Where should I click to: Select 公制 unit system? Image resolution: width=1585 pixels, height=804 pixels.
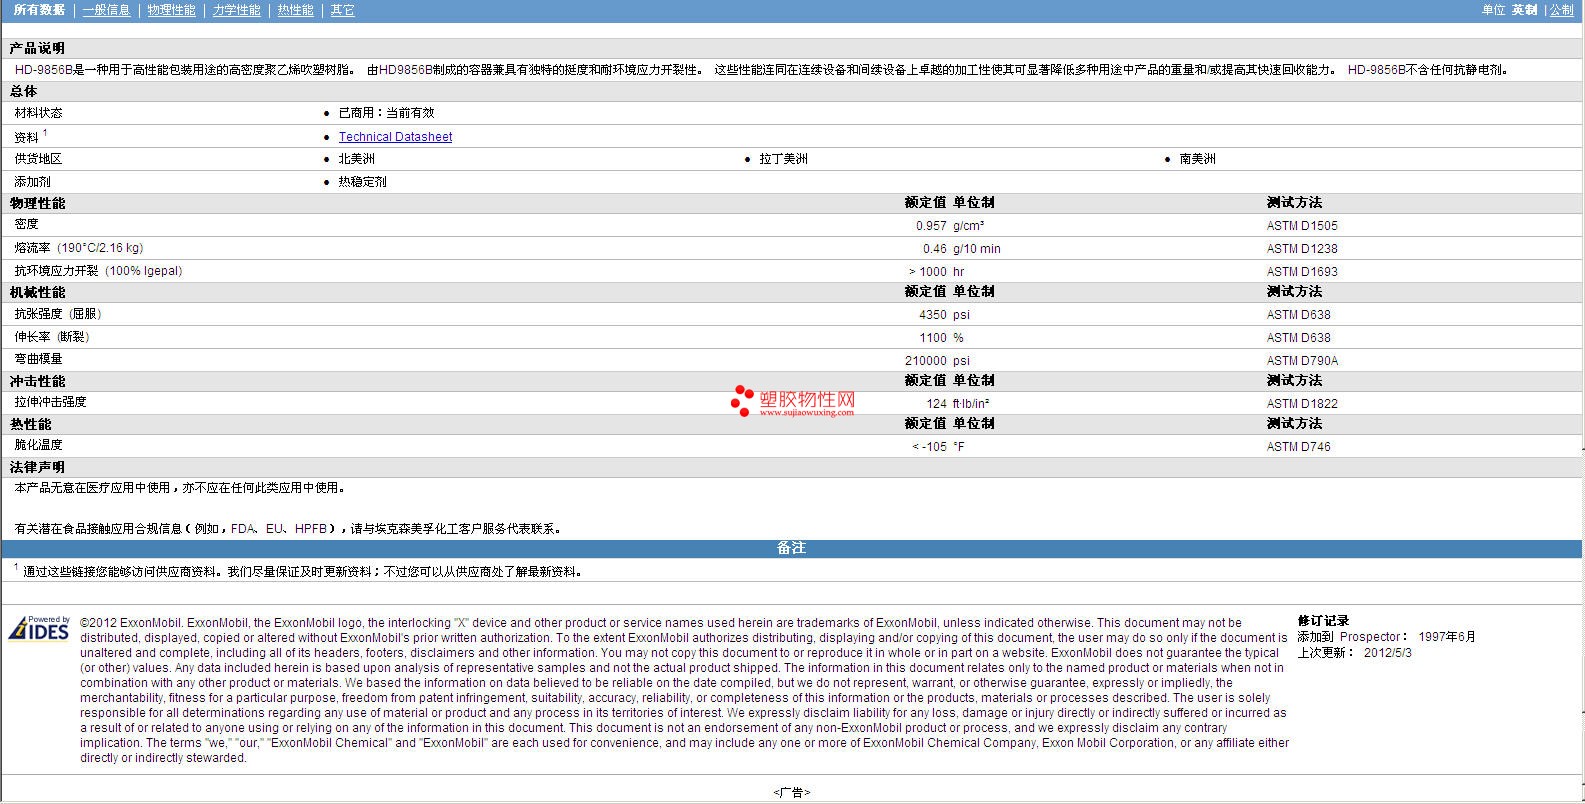point(1561,10)
